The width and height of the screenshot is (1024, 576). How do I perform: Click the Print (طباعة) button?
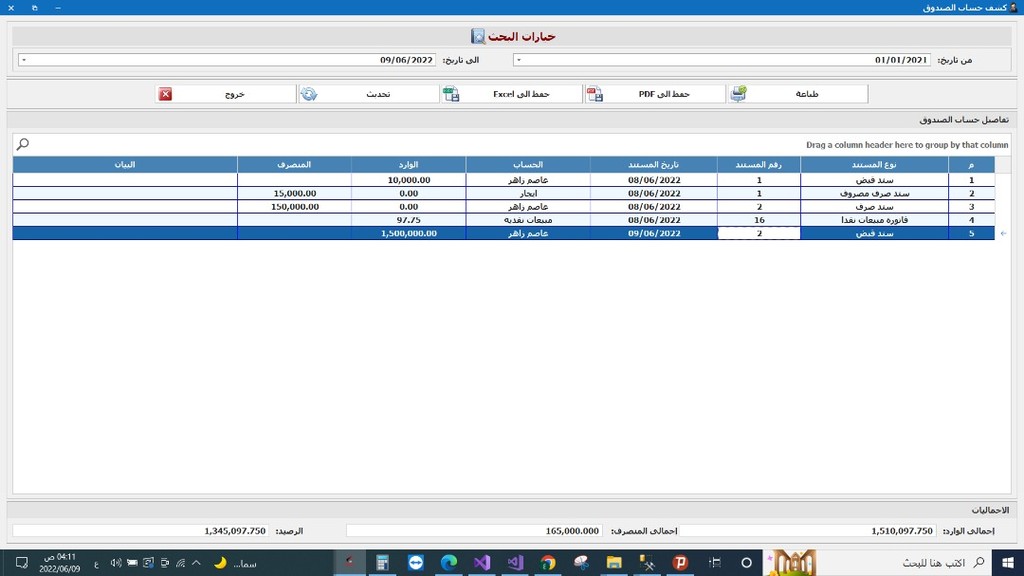797,94
